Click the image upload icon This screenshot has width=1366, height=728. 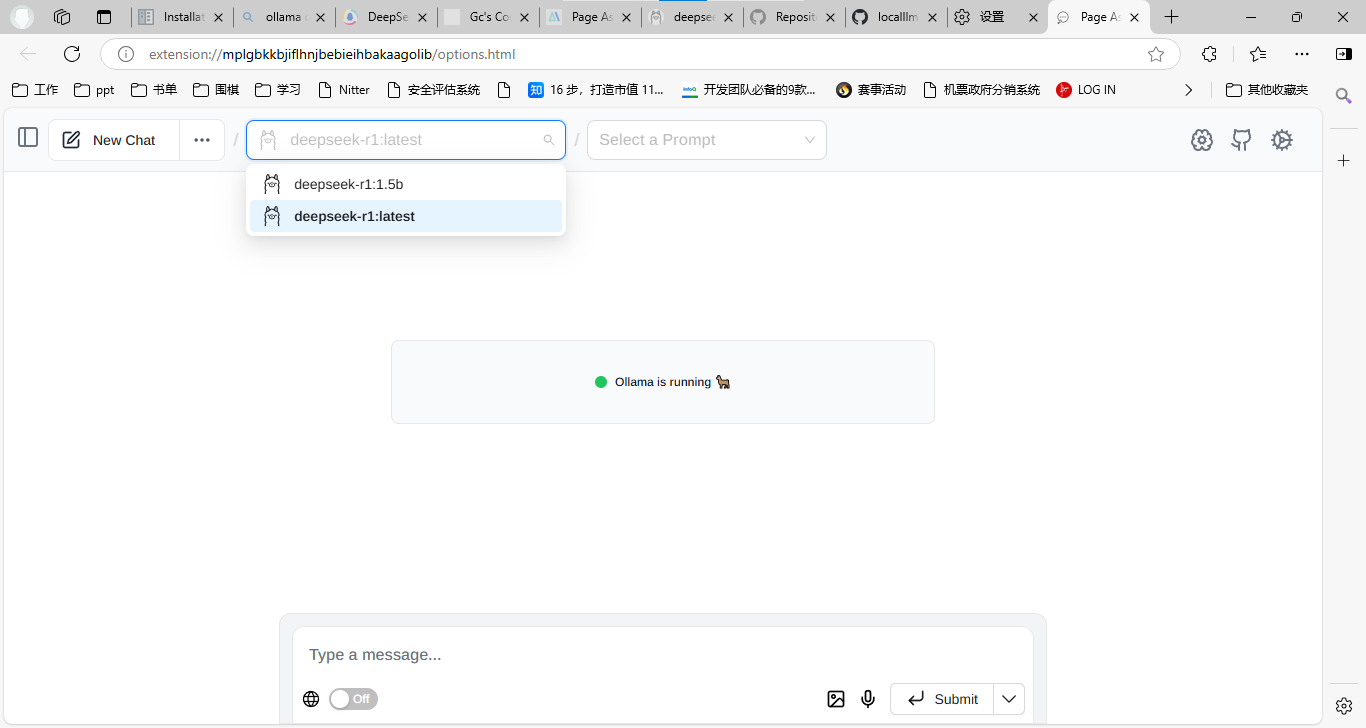click(836, 699)
